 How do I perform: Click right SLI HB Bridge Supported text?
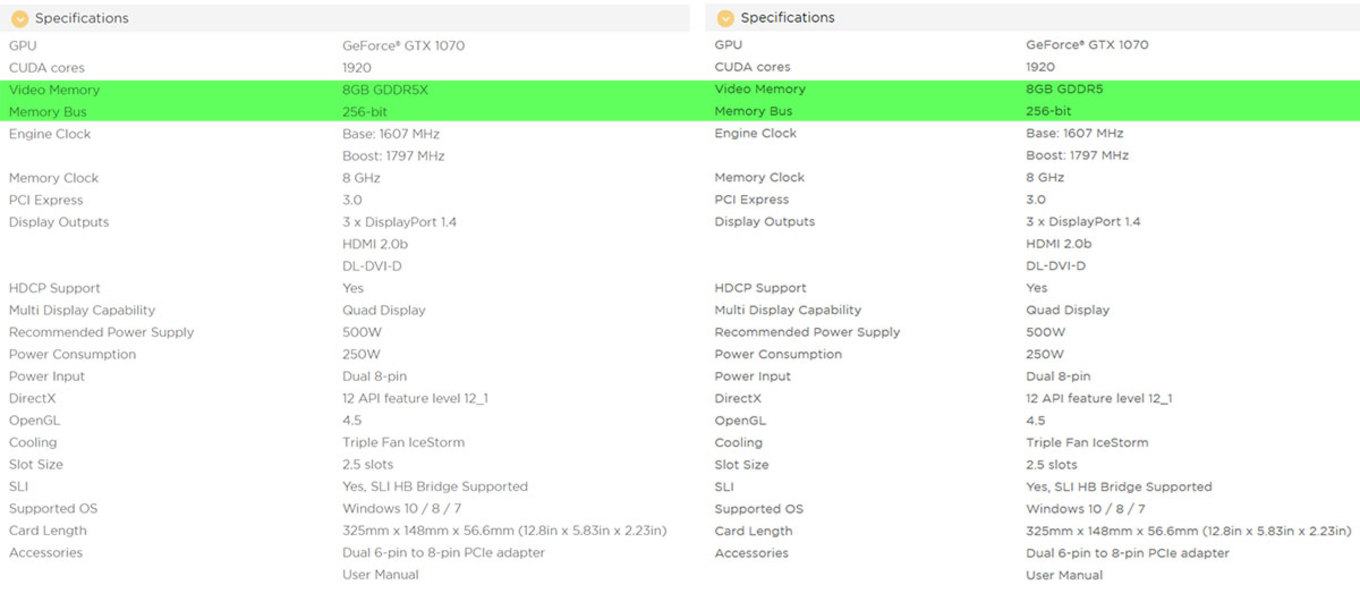click(1133, 487)
